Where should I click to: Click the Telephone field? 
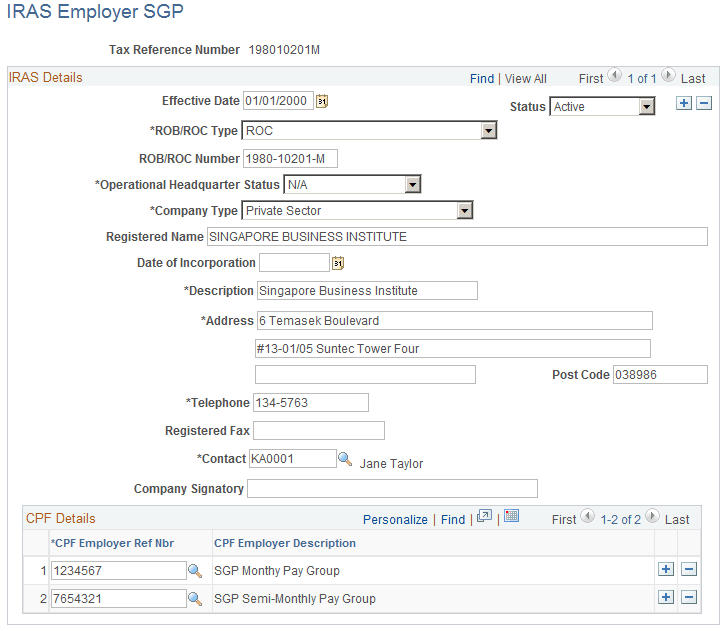(311, 402)
